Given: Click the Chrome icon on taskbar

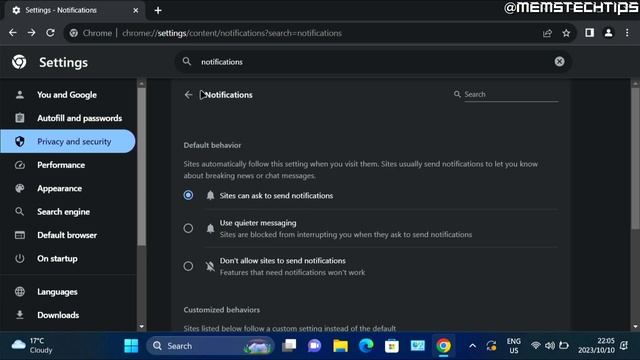Looking at the screenshot, I should 443,346.
